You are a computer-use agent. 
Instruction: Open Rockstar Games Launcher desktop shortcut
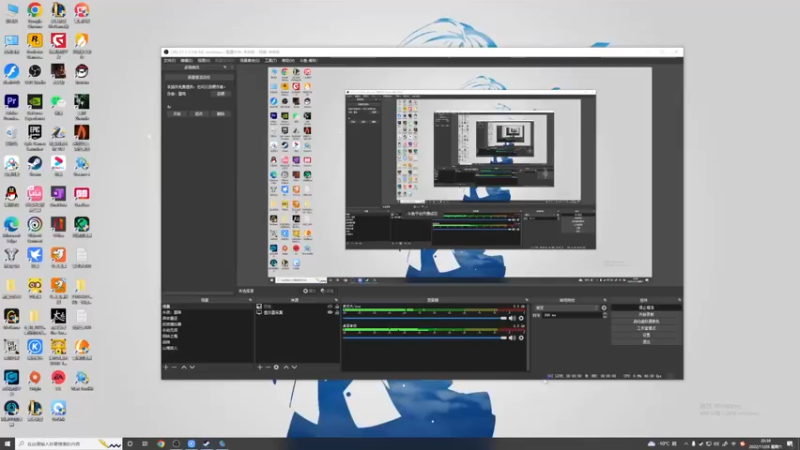(x=35, y=46)
